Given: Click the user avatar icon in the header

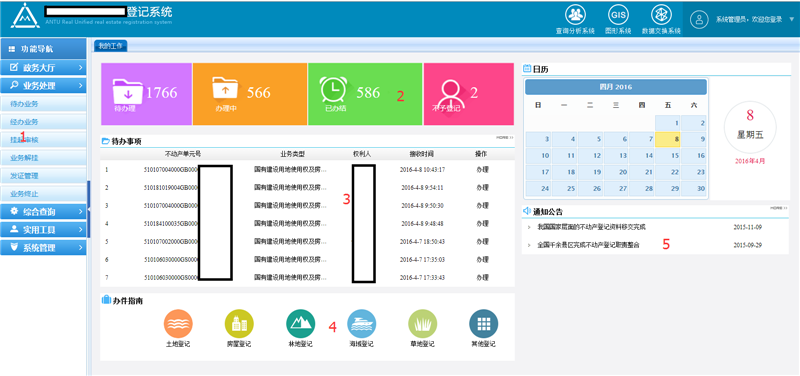Looking at the screenshot, I should 699,19.
